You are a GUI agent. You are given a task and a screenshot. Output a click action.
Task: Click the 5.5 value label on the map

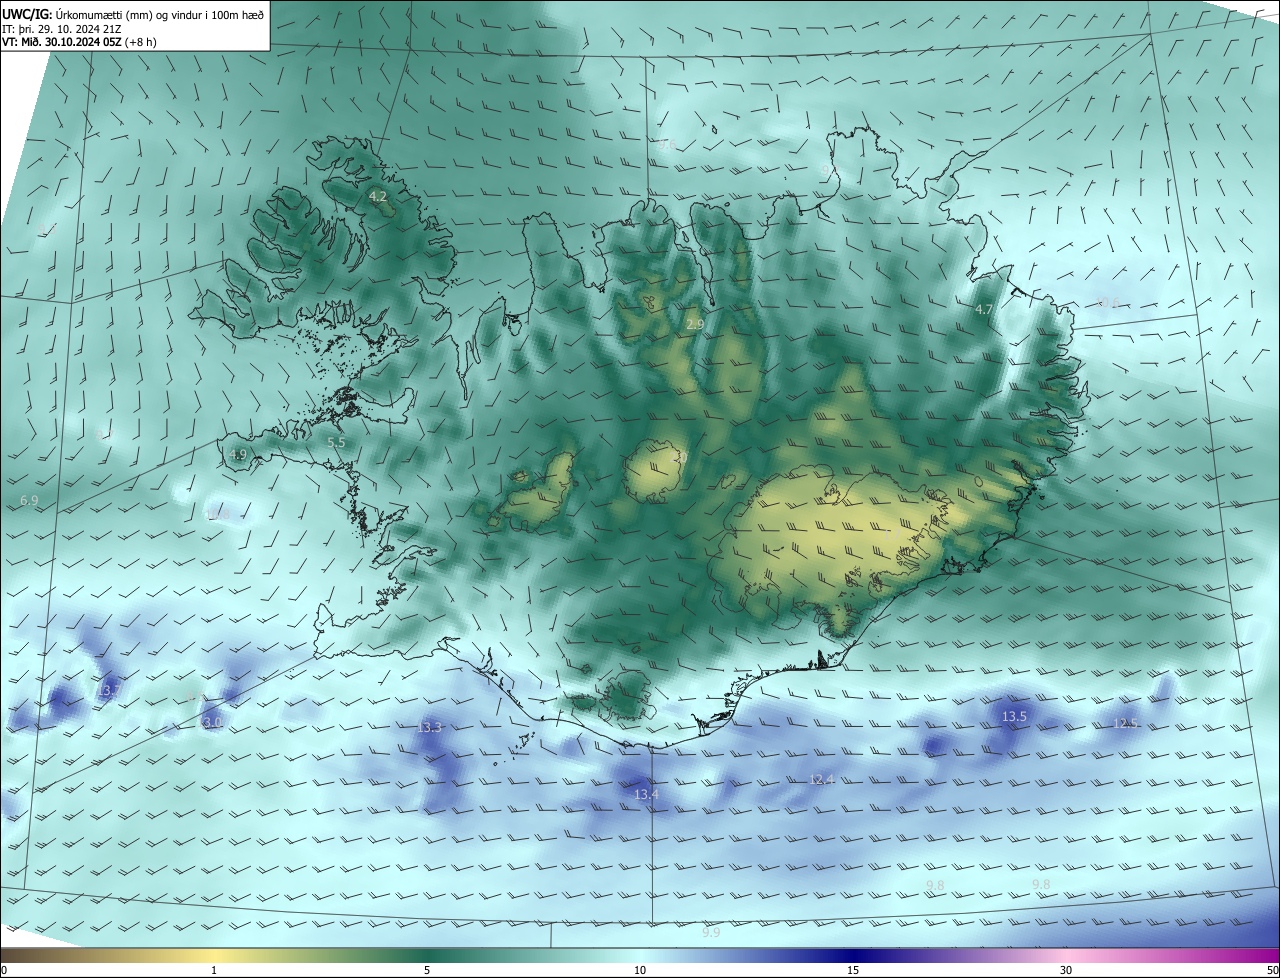(336, 442)
